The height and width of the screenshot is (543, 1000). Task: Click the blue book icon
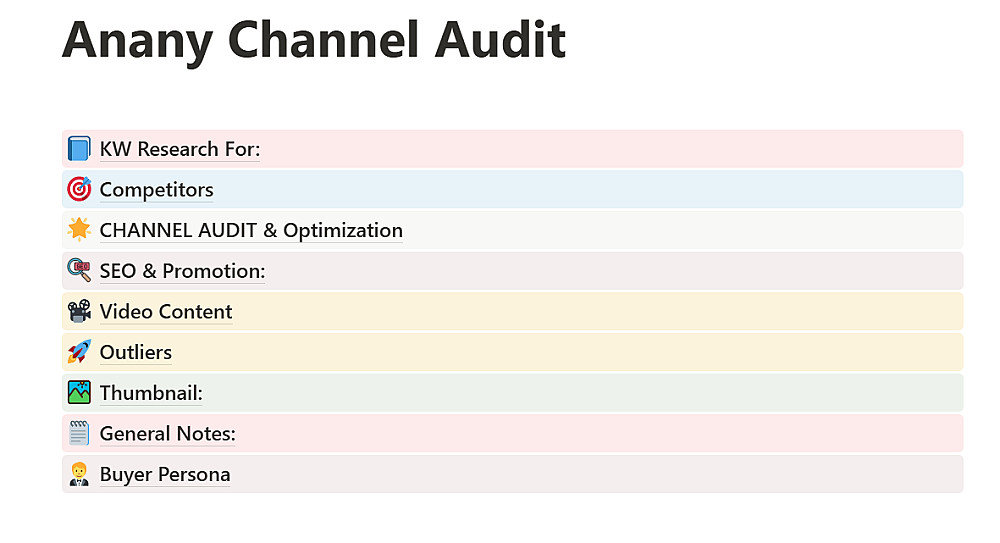79,149
